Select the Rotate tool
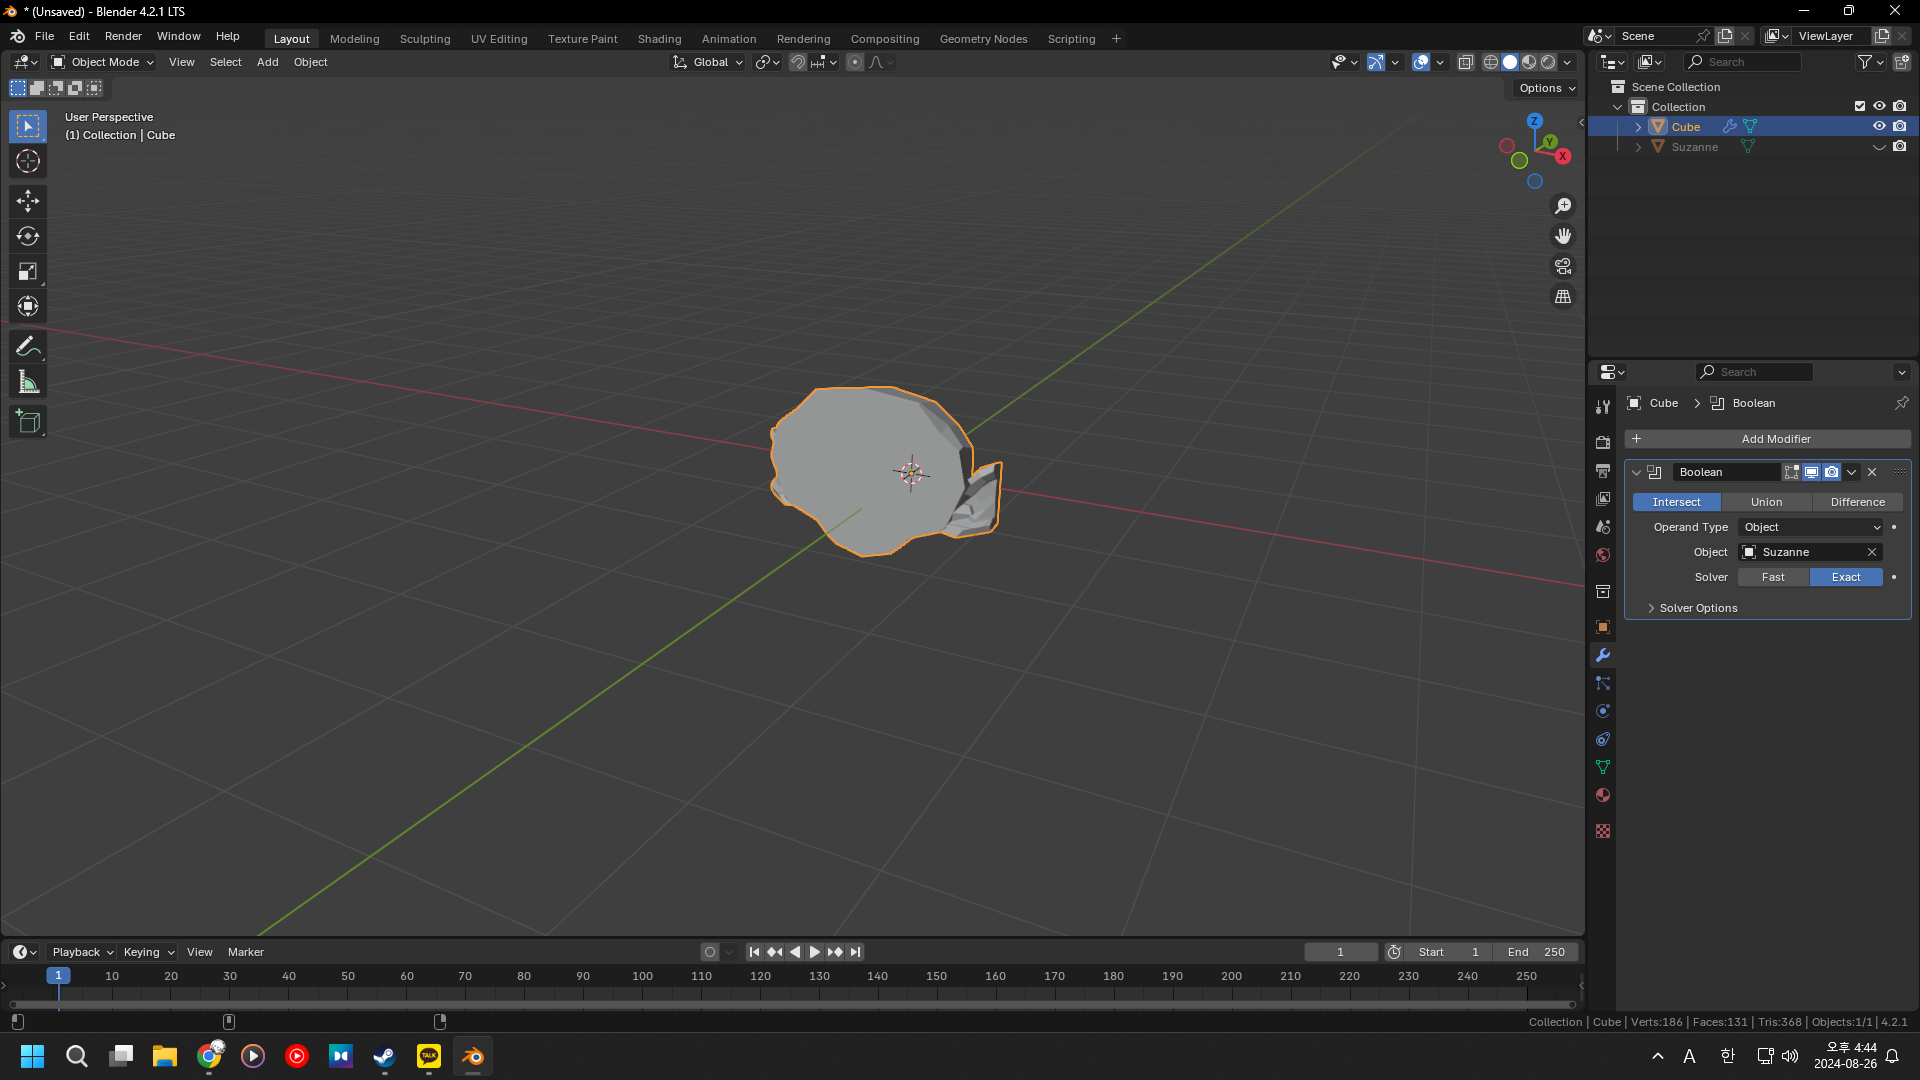The height and width of the screenshot is (1080, 1920). 28,236
